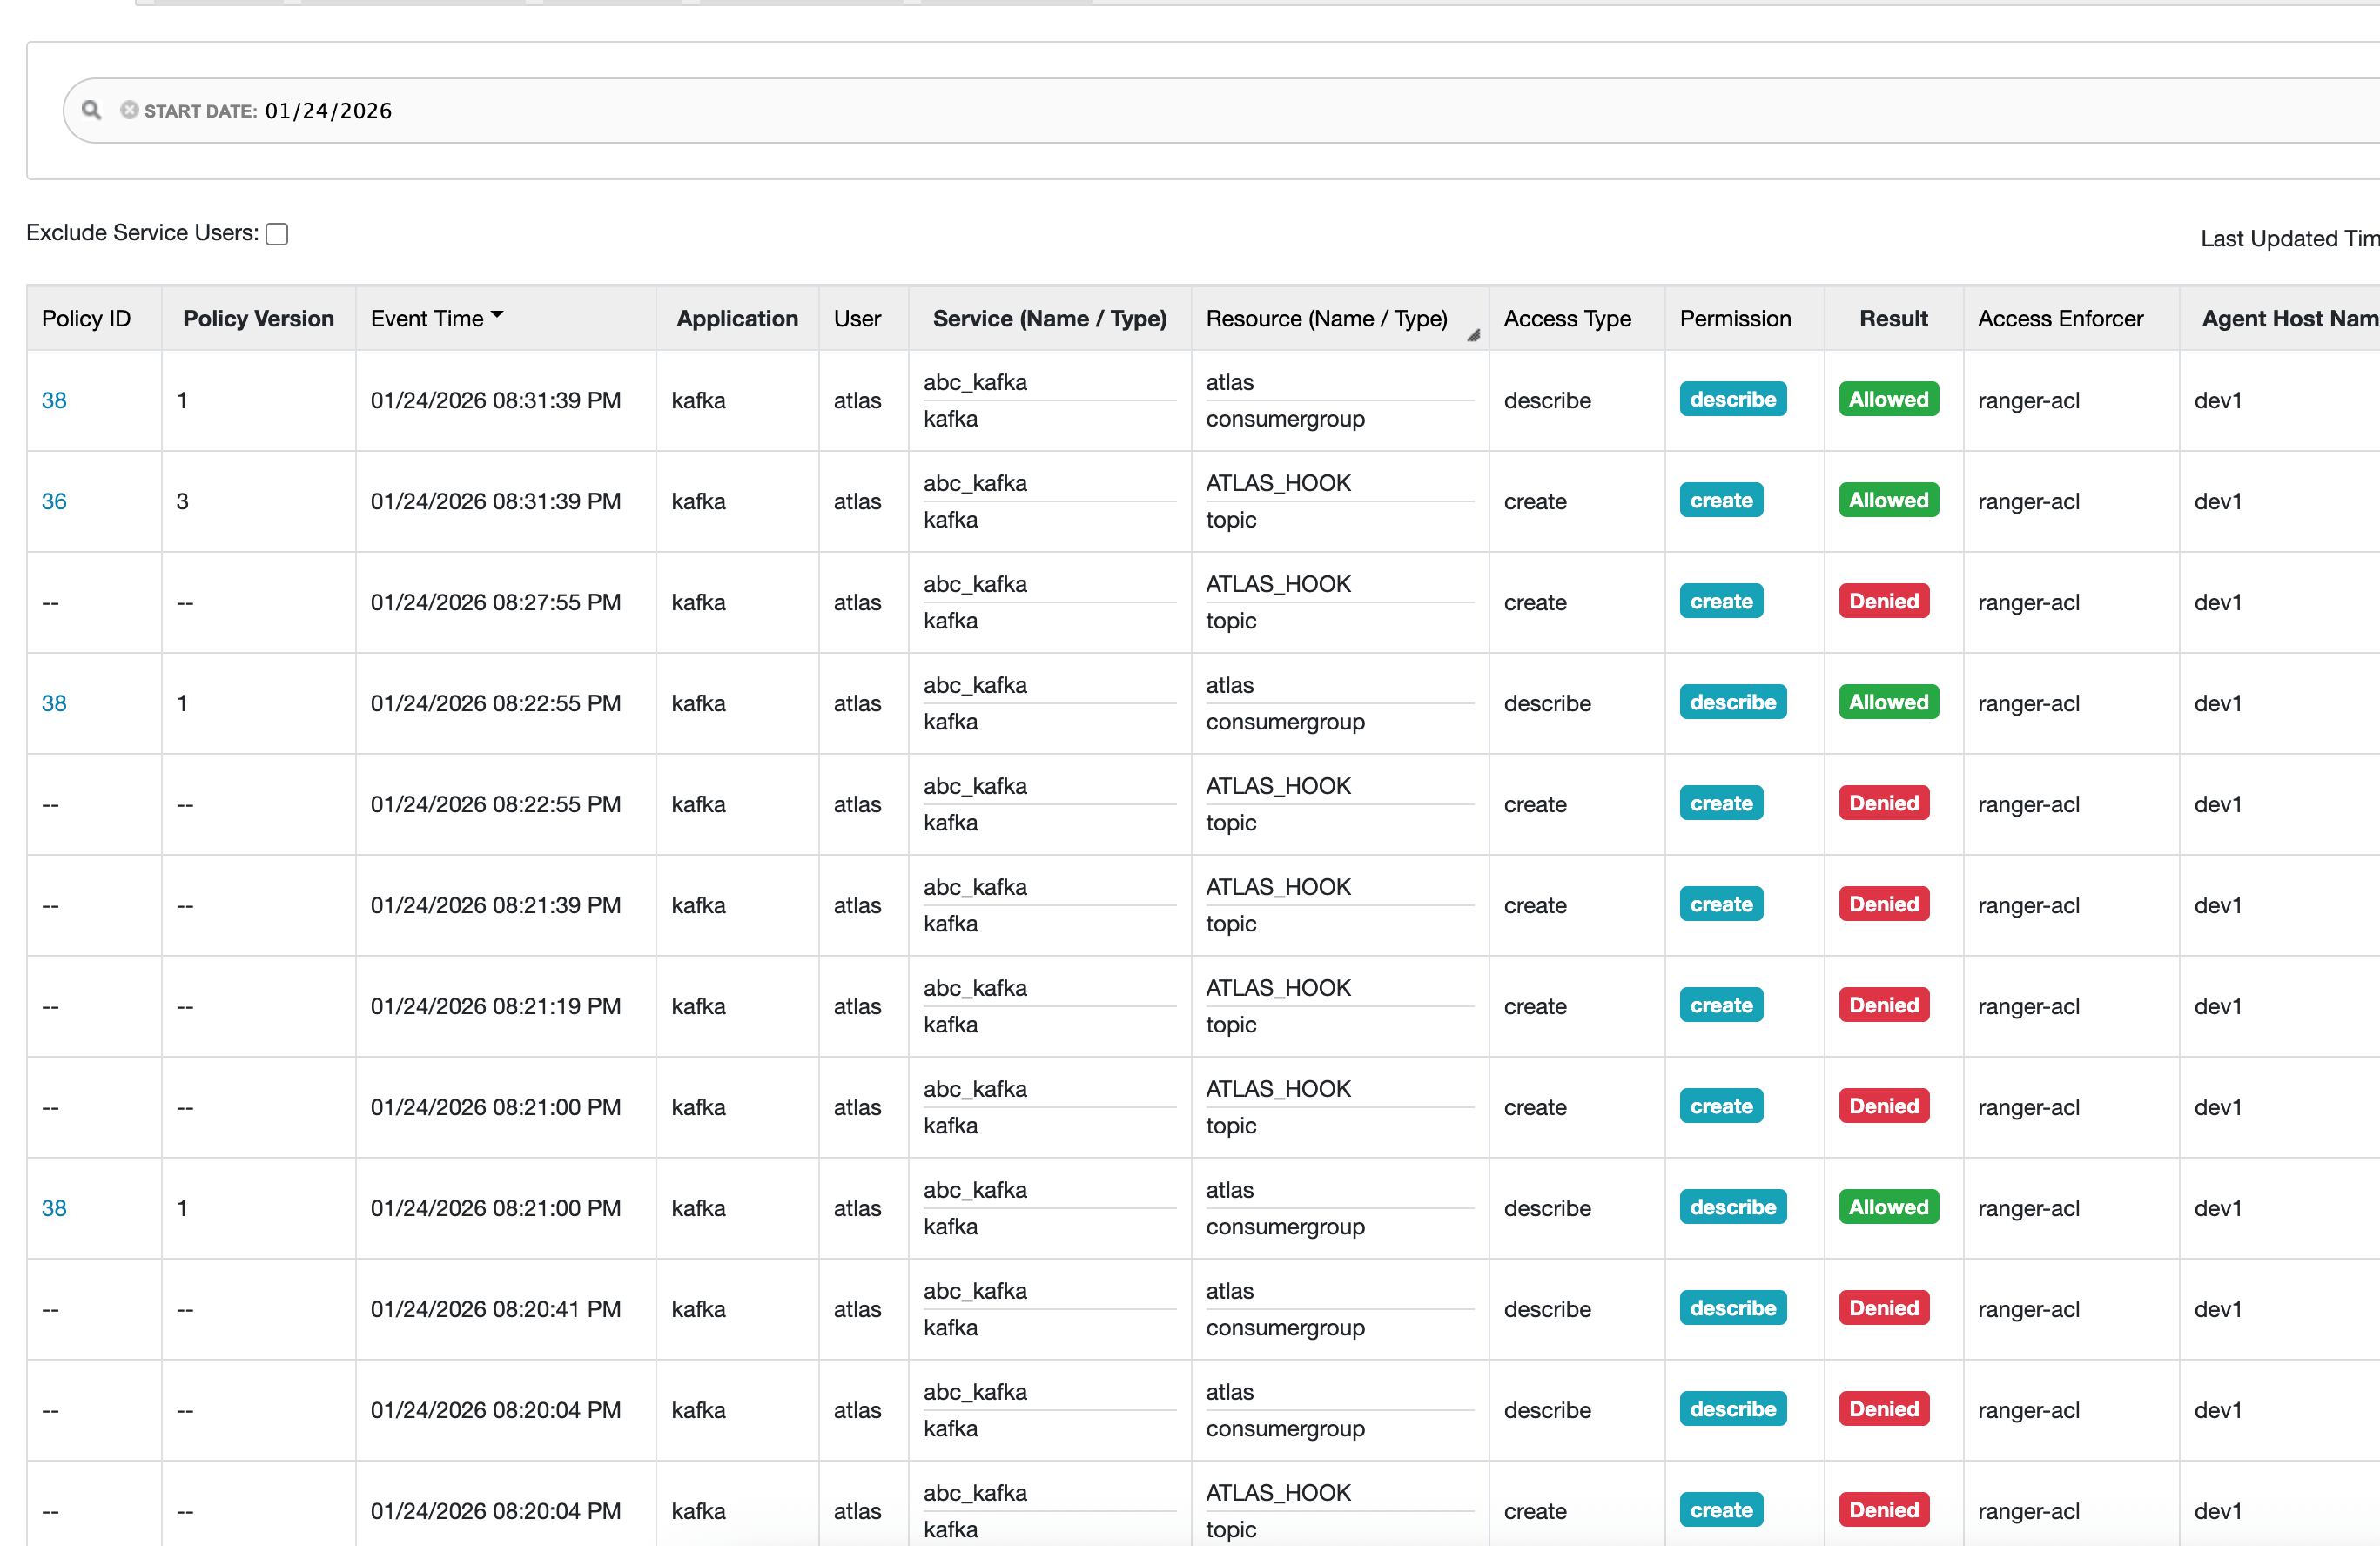2380x1546 pixels.
Task: Click the describe permission badge at 08:20:41 PM
Action: (x=1732, y=1308)
